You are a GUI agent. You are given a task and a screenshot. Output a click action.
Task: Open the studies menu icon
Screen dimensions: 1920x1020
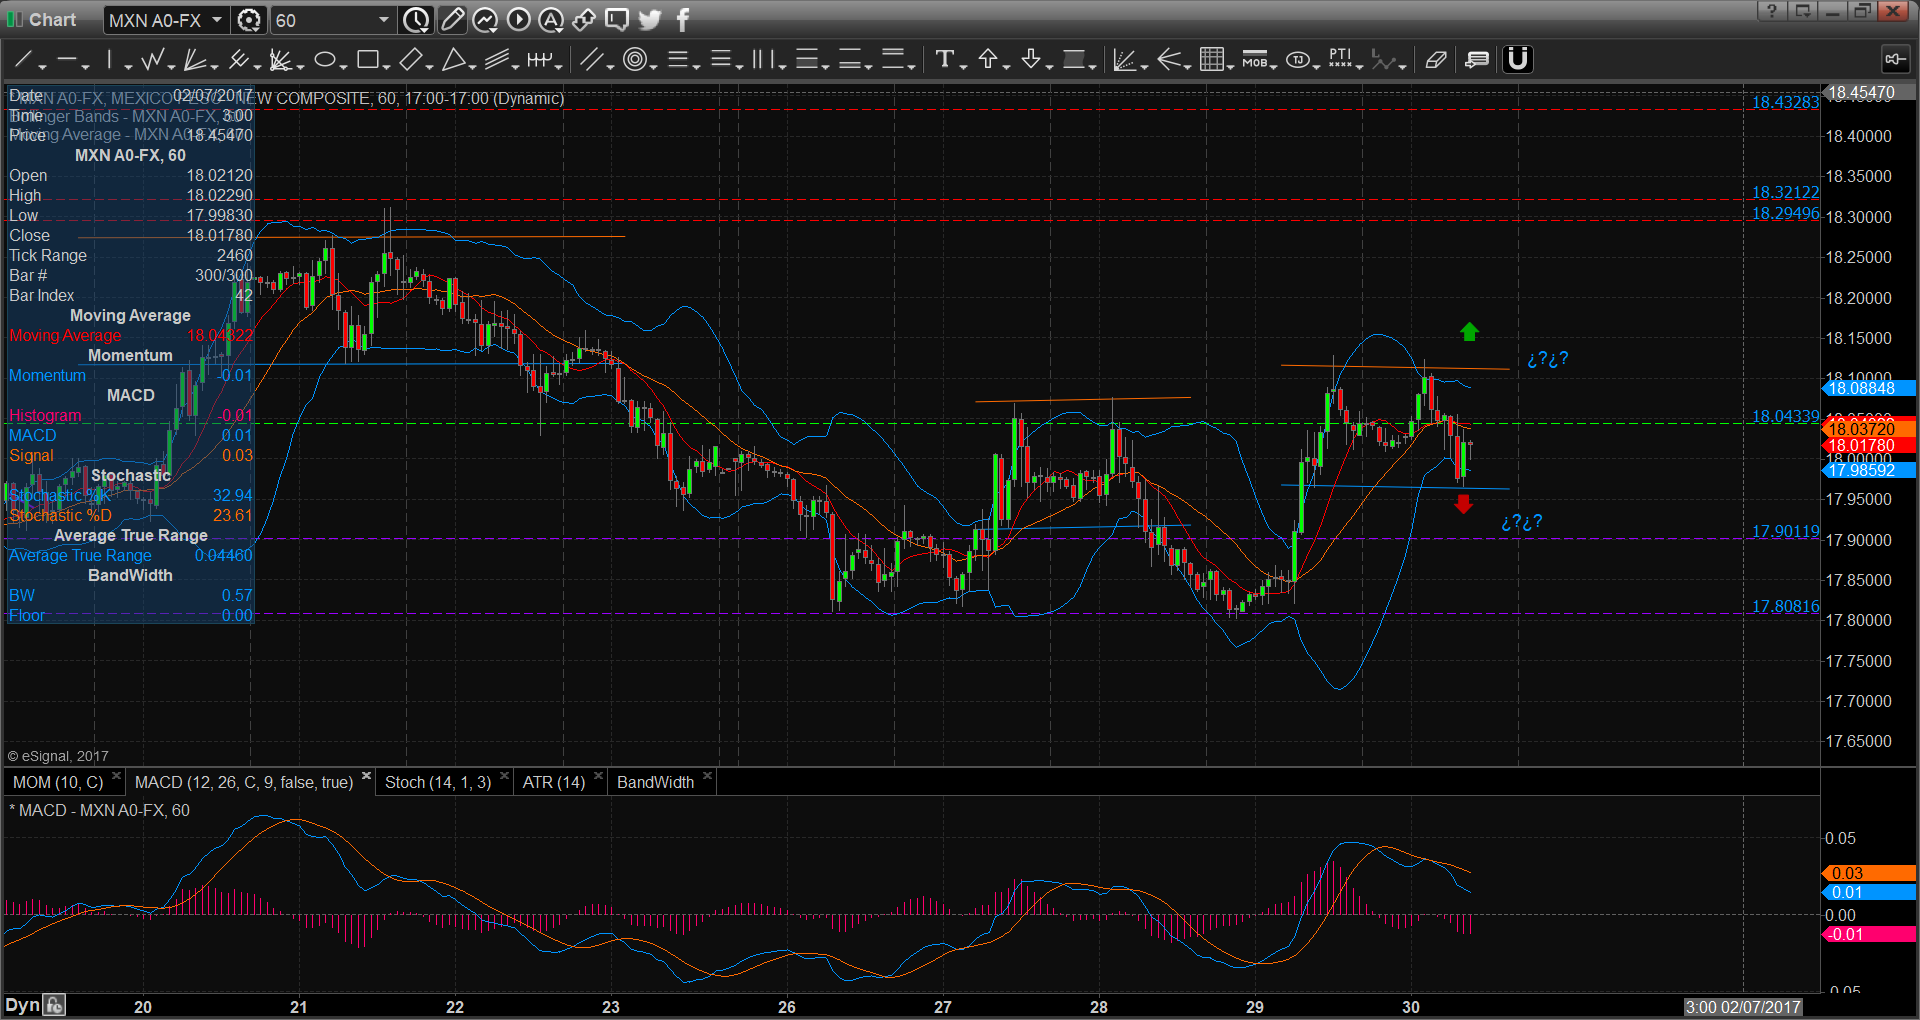click(485, 19)
